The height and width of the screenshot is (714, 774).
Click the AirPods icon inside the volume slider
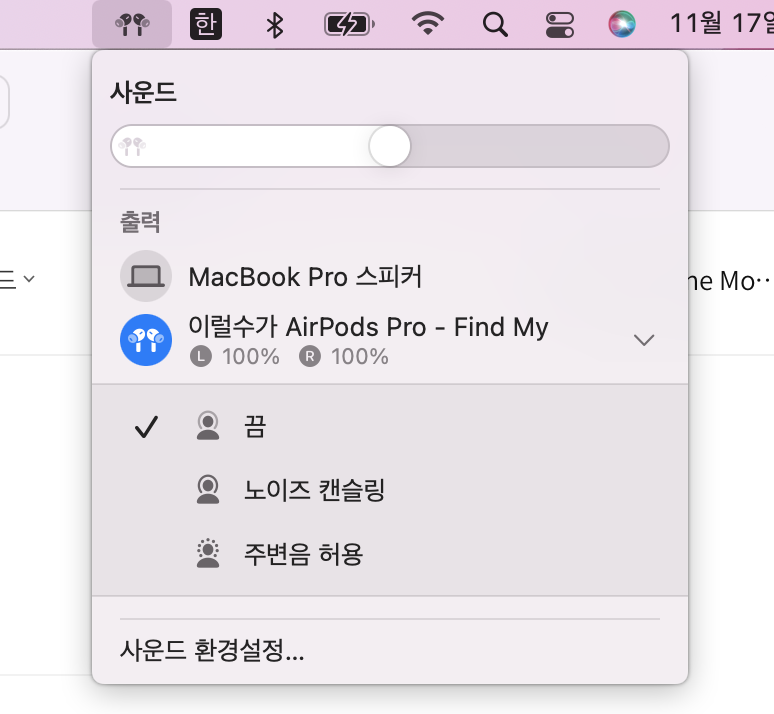(132, 147)
